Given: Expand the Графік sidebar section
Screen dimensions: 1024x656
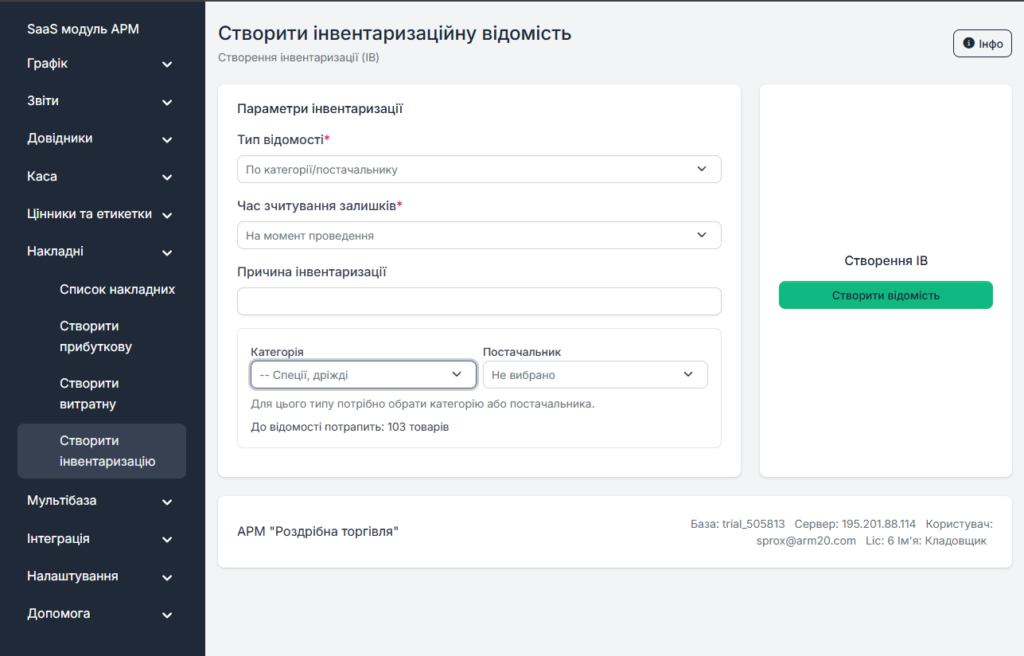Looking at the screenshot, I should (100, 64).
